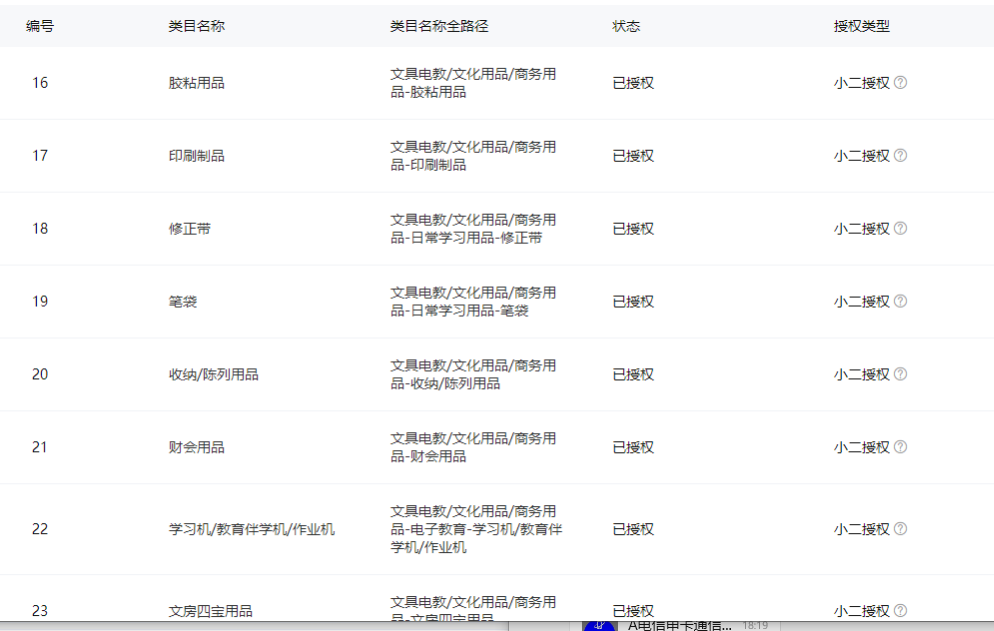994x631 pixels.
Task: Select the full path ending in 日常学习用品-笔袋
Action: point(473,302)
